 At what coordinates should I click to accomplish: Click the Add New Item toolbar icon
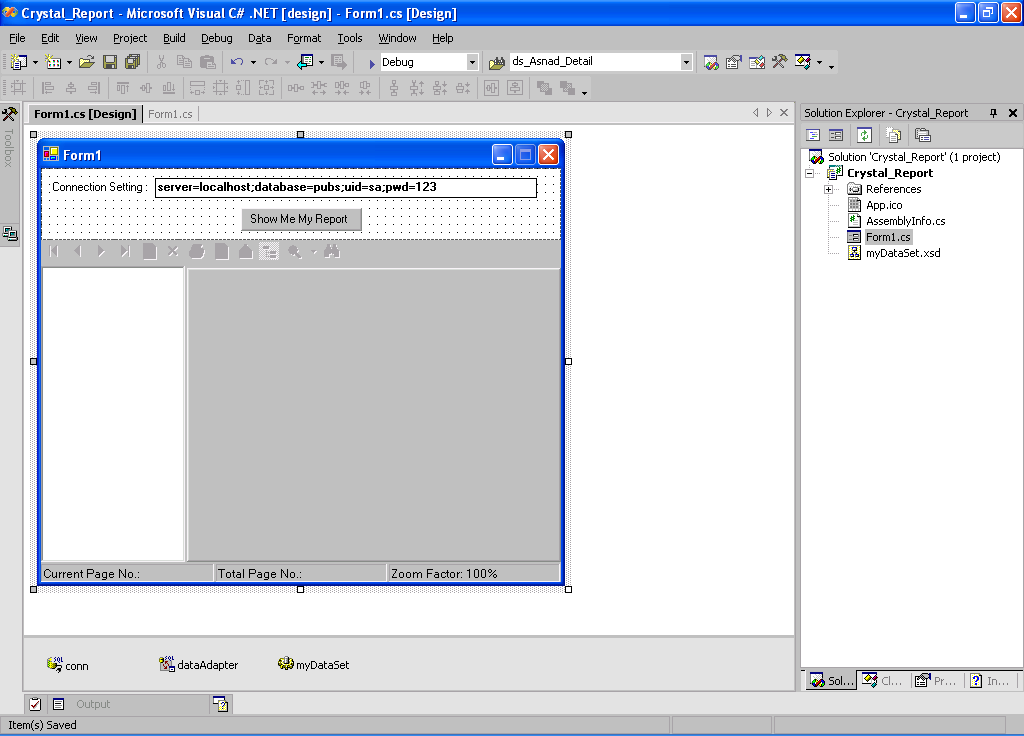pos(53,62)
